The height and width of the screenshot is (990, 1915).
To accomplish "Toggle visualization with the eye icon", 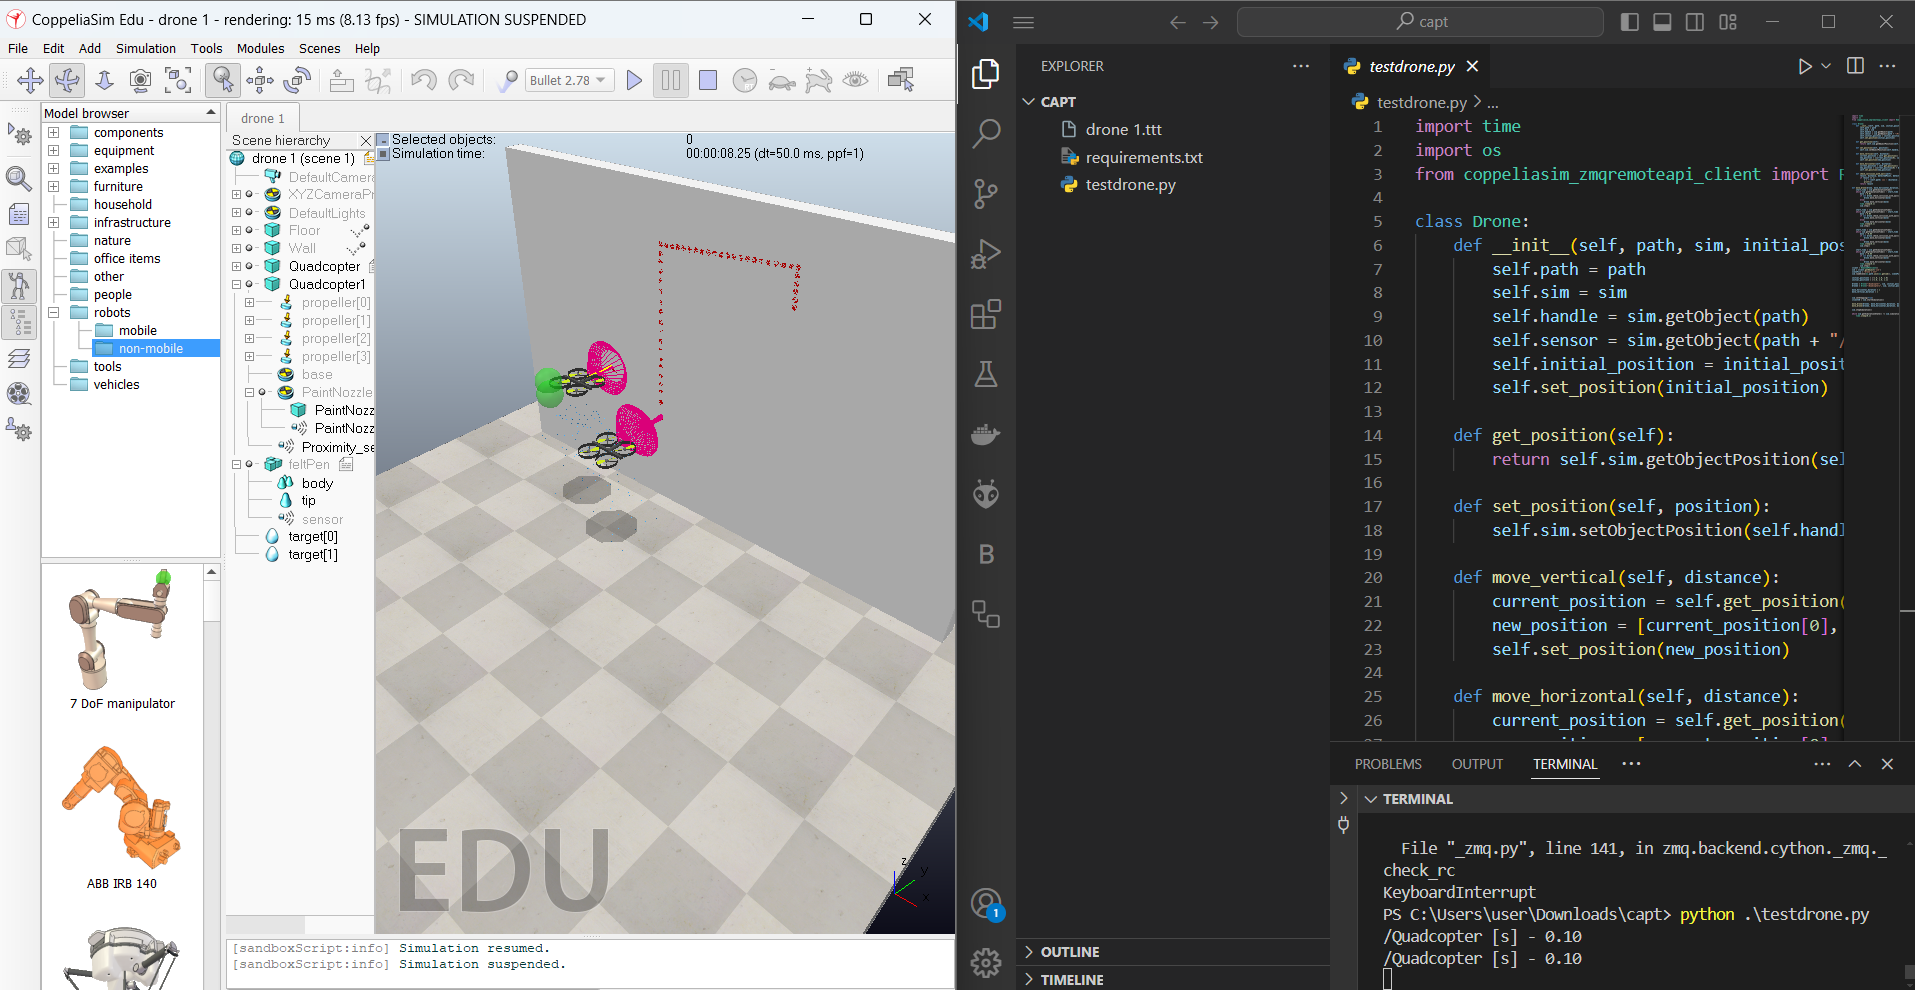I will click(x=856, y=80).
